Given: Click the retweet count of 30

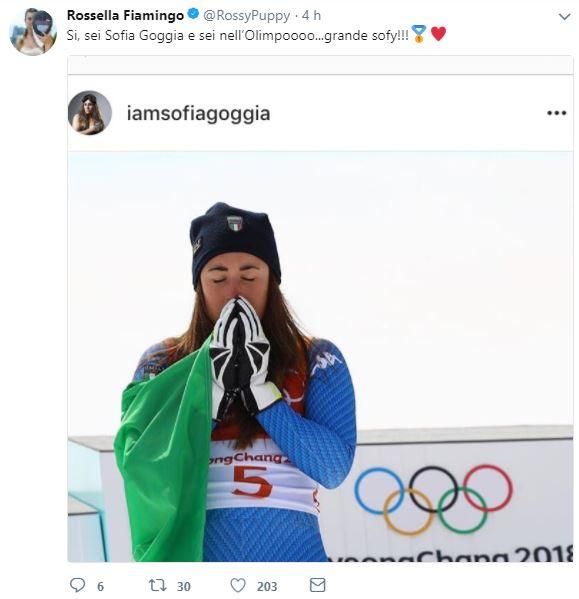Looking at the screenshot, I should (x=184, y=586).
